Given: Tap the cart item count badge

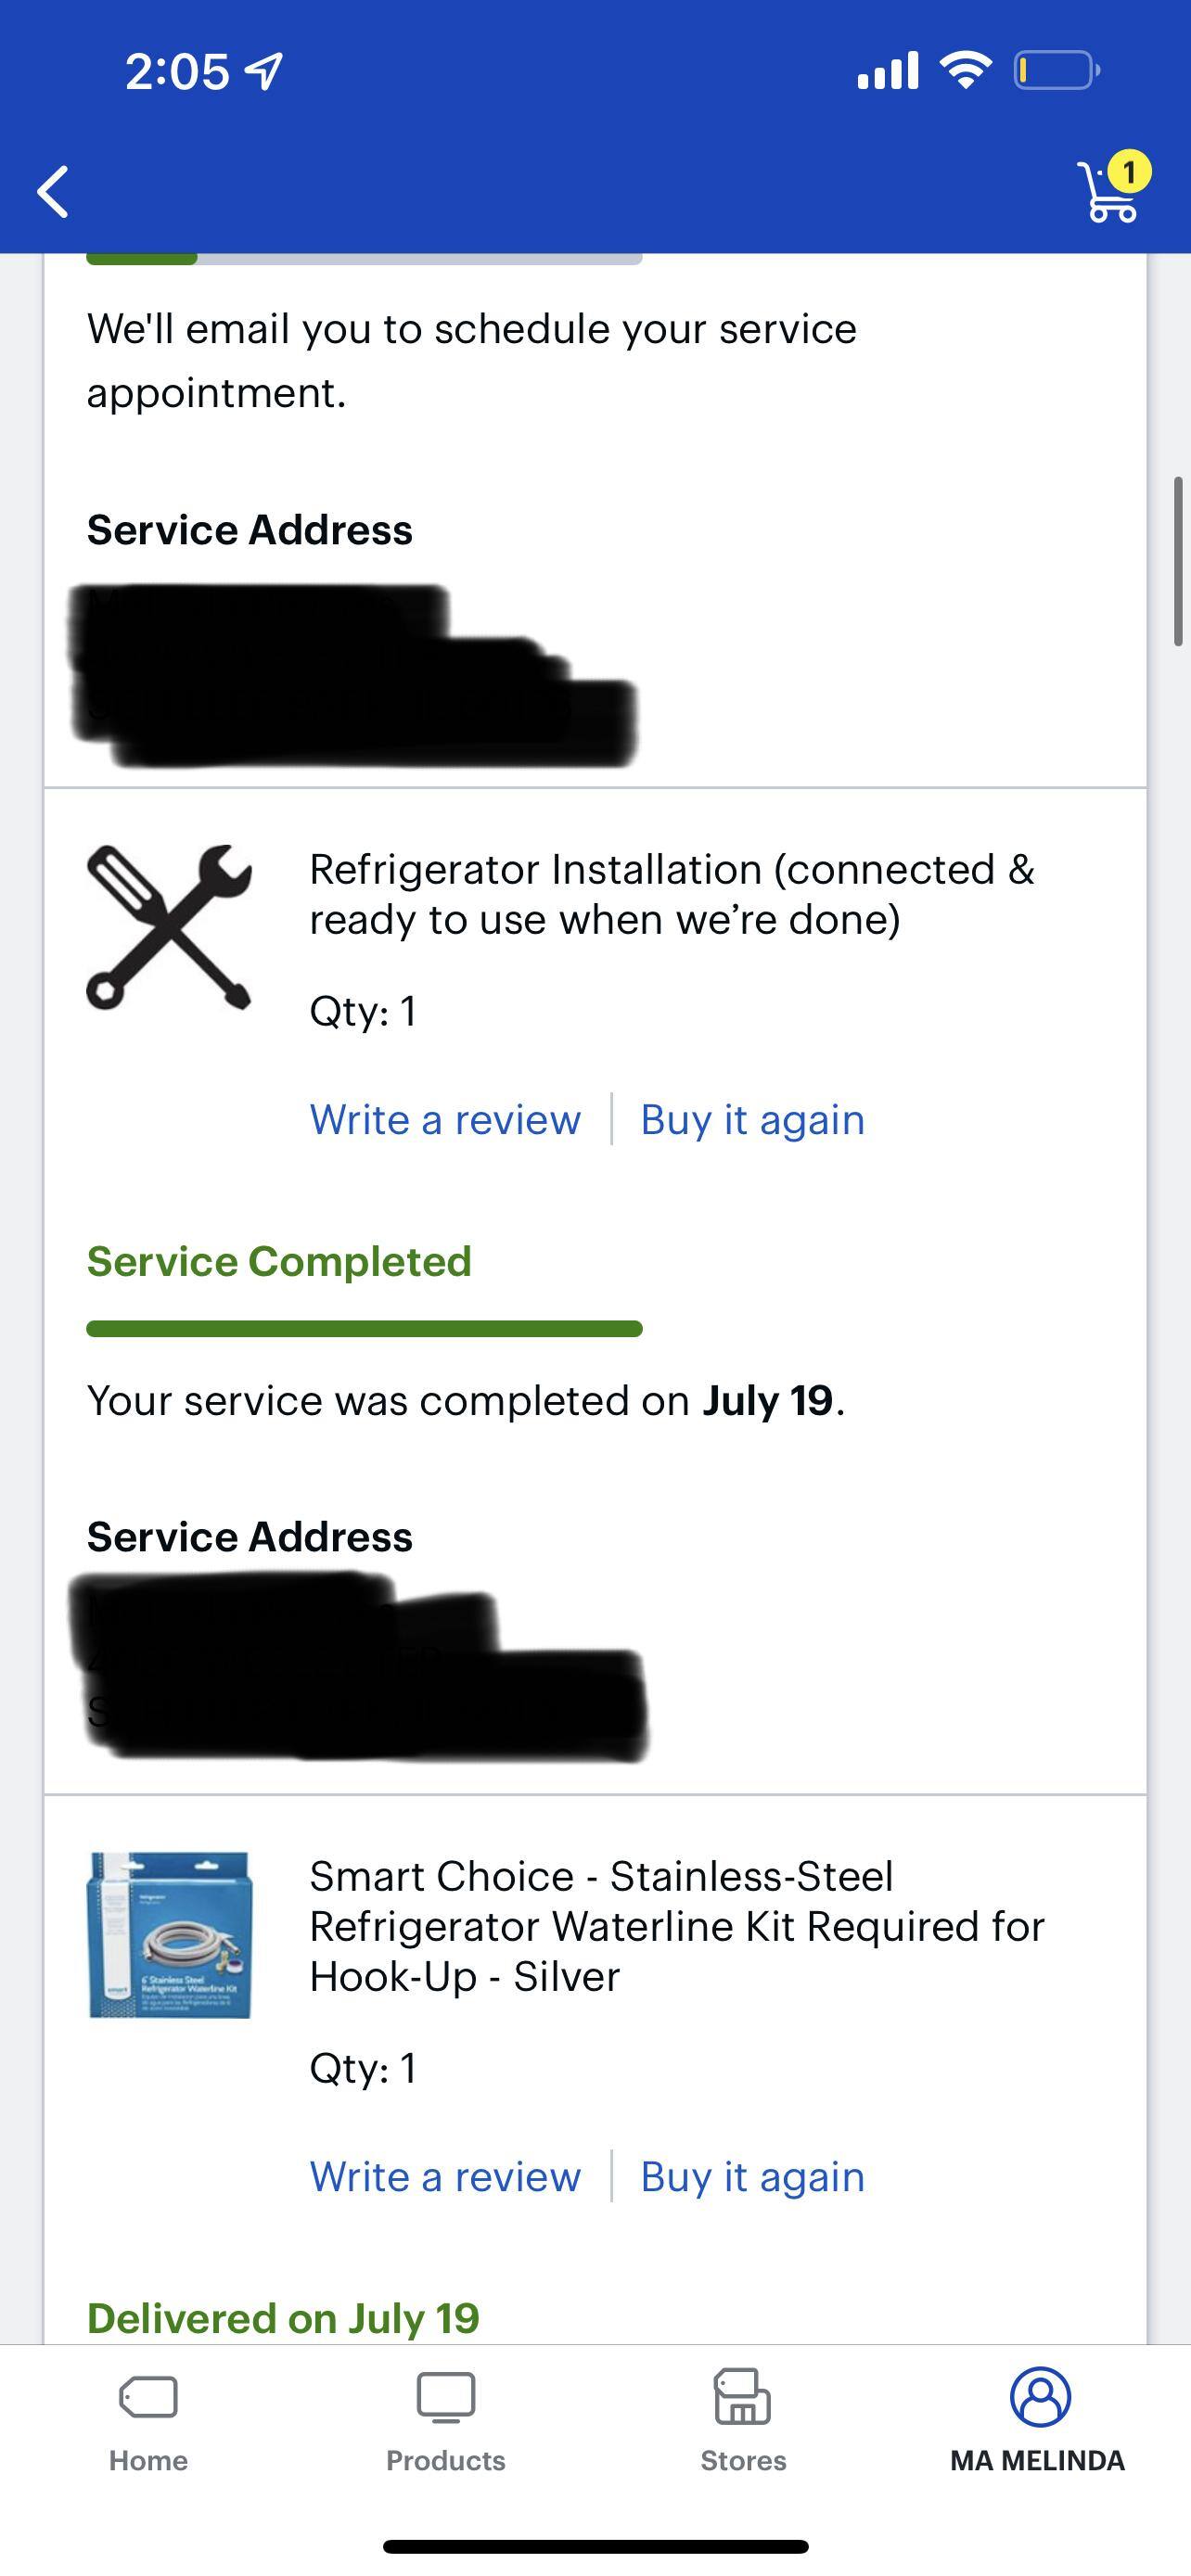Looking at the screenshot, I should click(1129, 172).
